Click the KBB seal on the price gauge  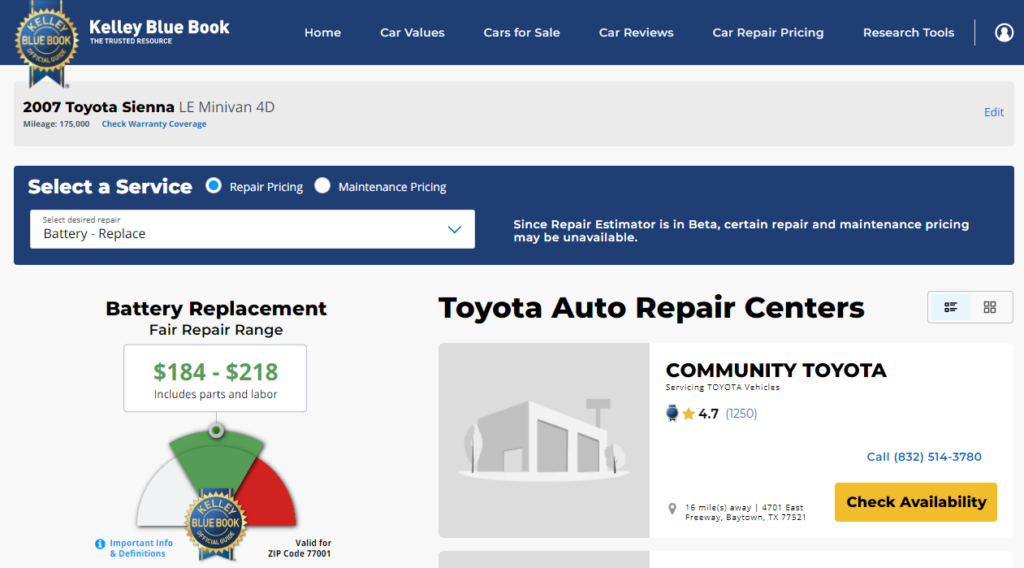[x=216, y=524]
